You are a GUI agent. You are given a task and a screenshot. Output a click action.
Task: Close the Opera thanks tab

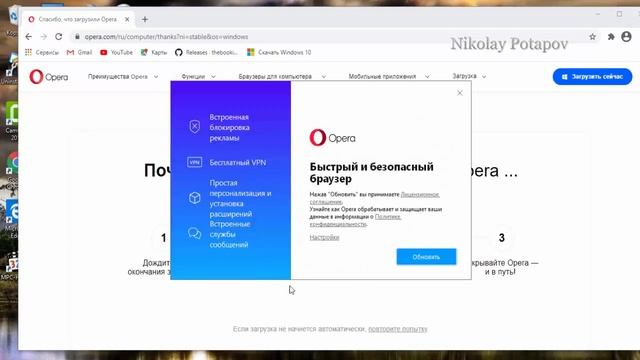127,19
